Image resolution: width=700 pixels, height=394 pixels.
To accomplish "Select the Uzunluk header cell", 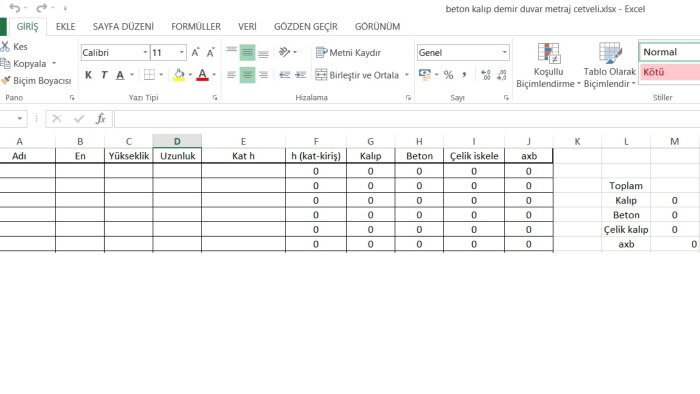I will [x=177, y=156].
